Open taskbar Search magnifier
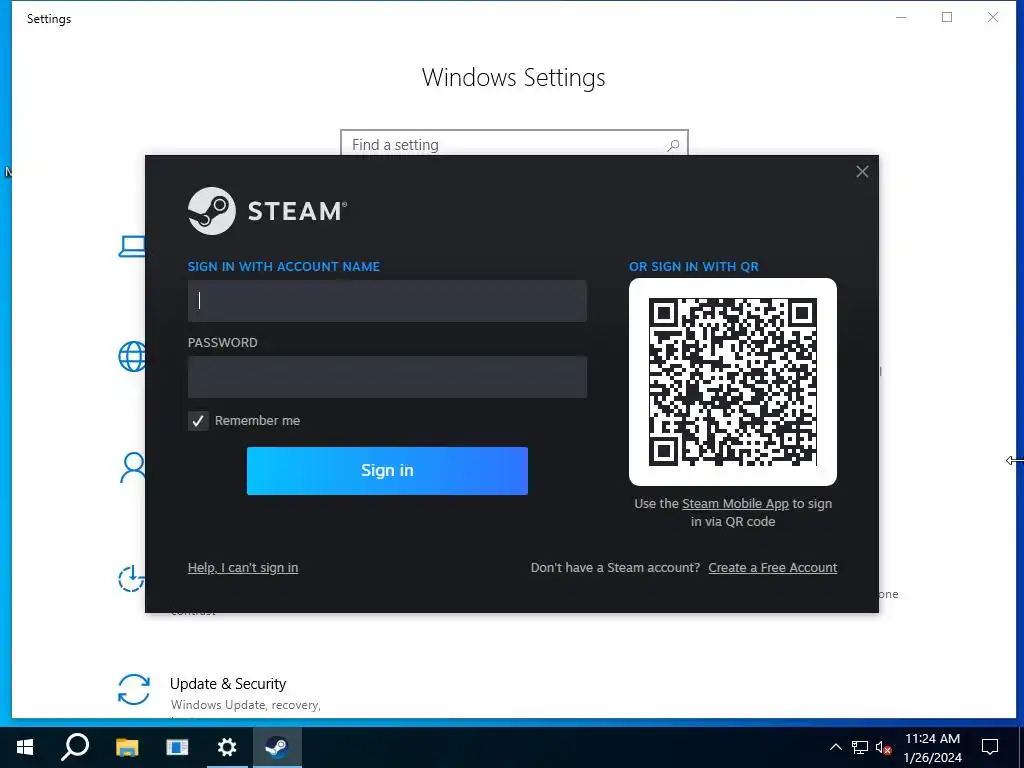This screenshot has height=768, width=1024. 75,747
